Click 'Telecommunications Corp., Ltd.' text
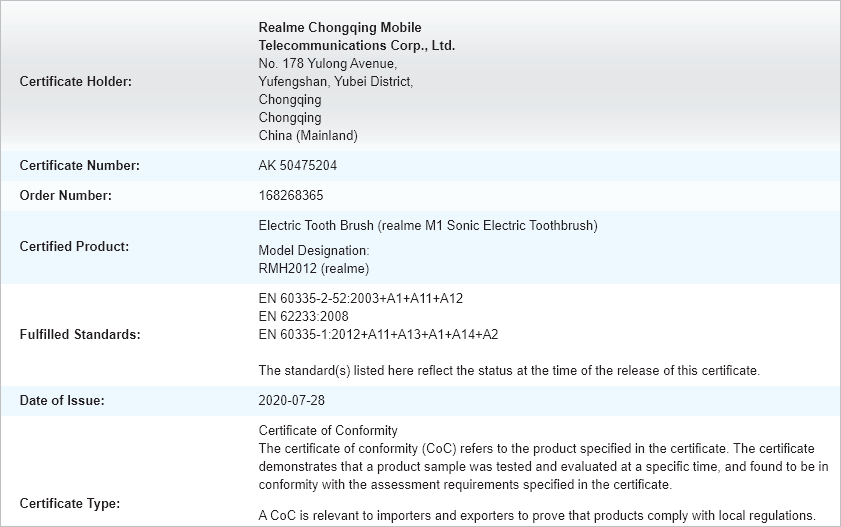This screenshot has width=841, height=527. 357,46
